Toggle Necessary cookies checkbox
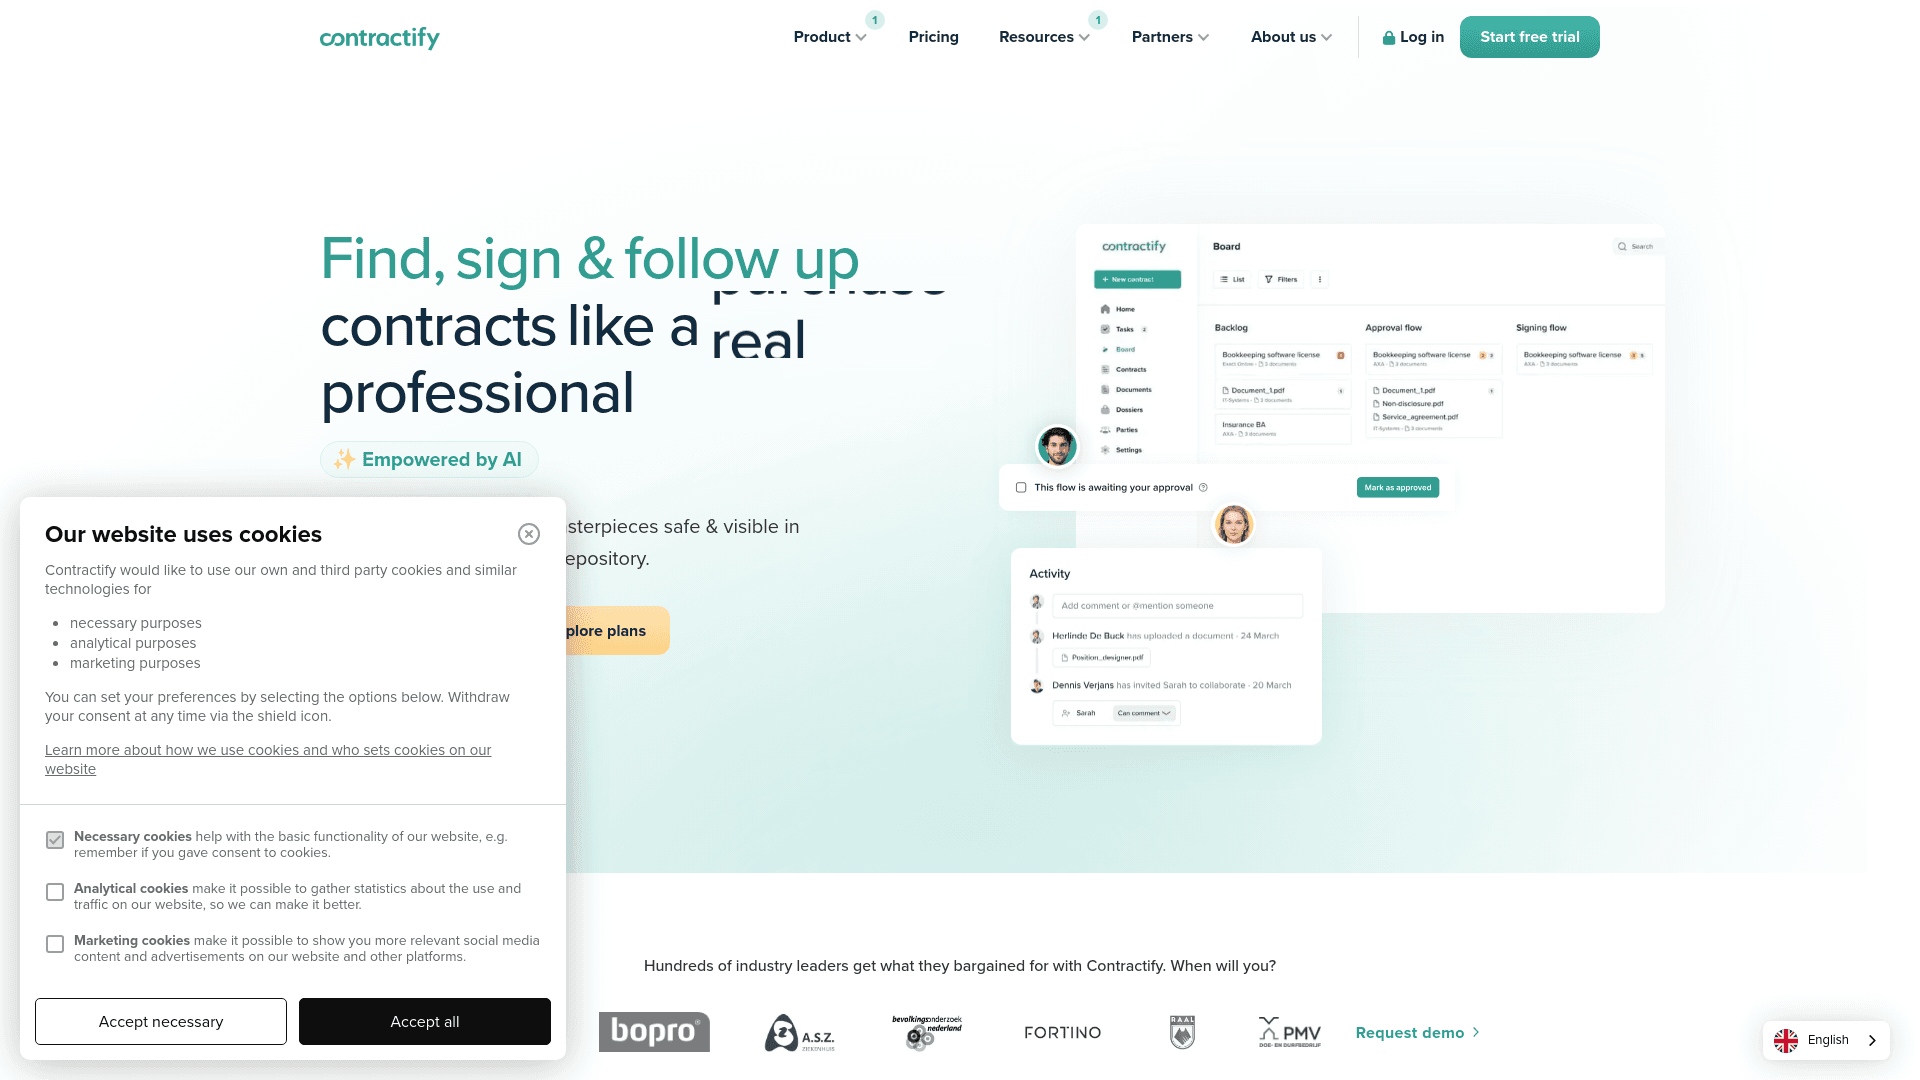This screenshot has height=1080, width=1920. 54,840
